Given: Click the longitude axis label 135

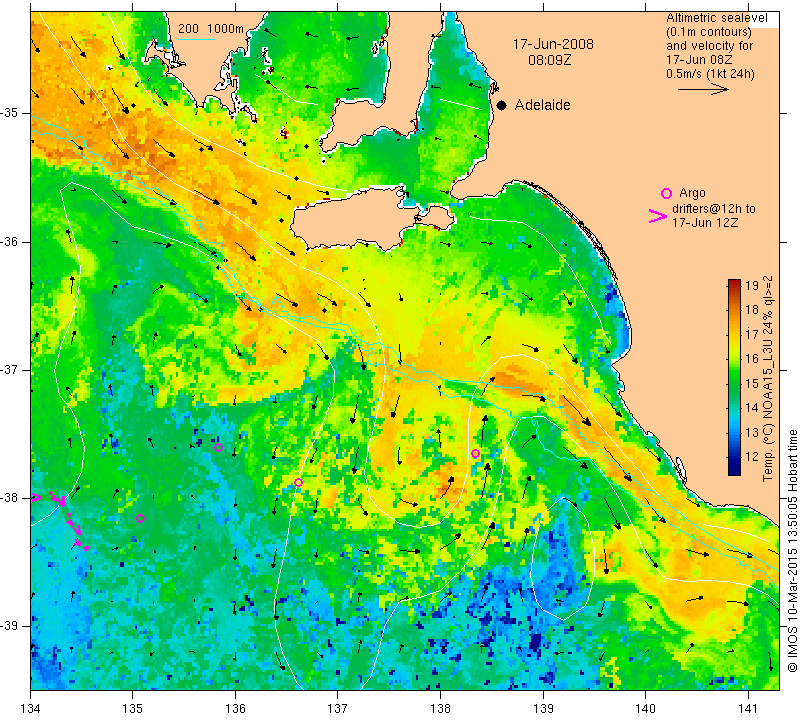Looking at the screenshot, I should (133, 708).
